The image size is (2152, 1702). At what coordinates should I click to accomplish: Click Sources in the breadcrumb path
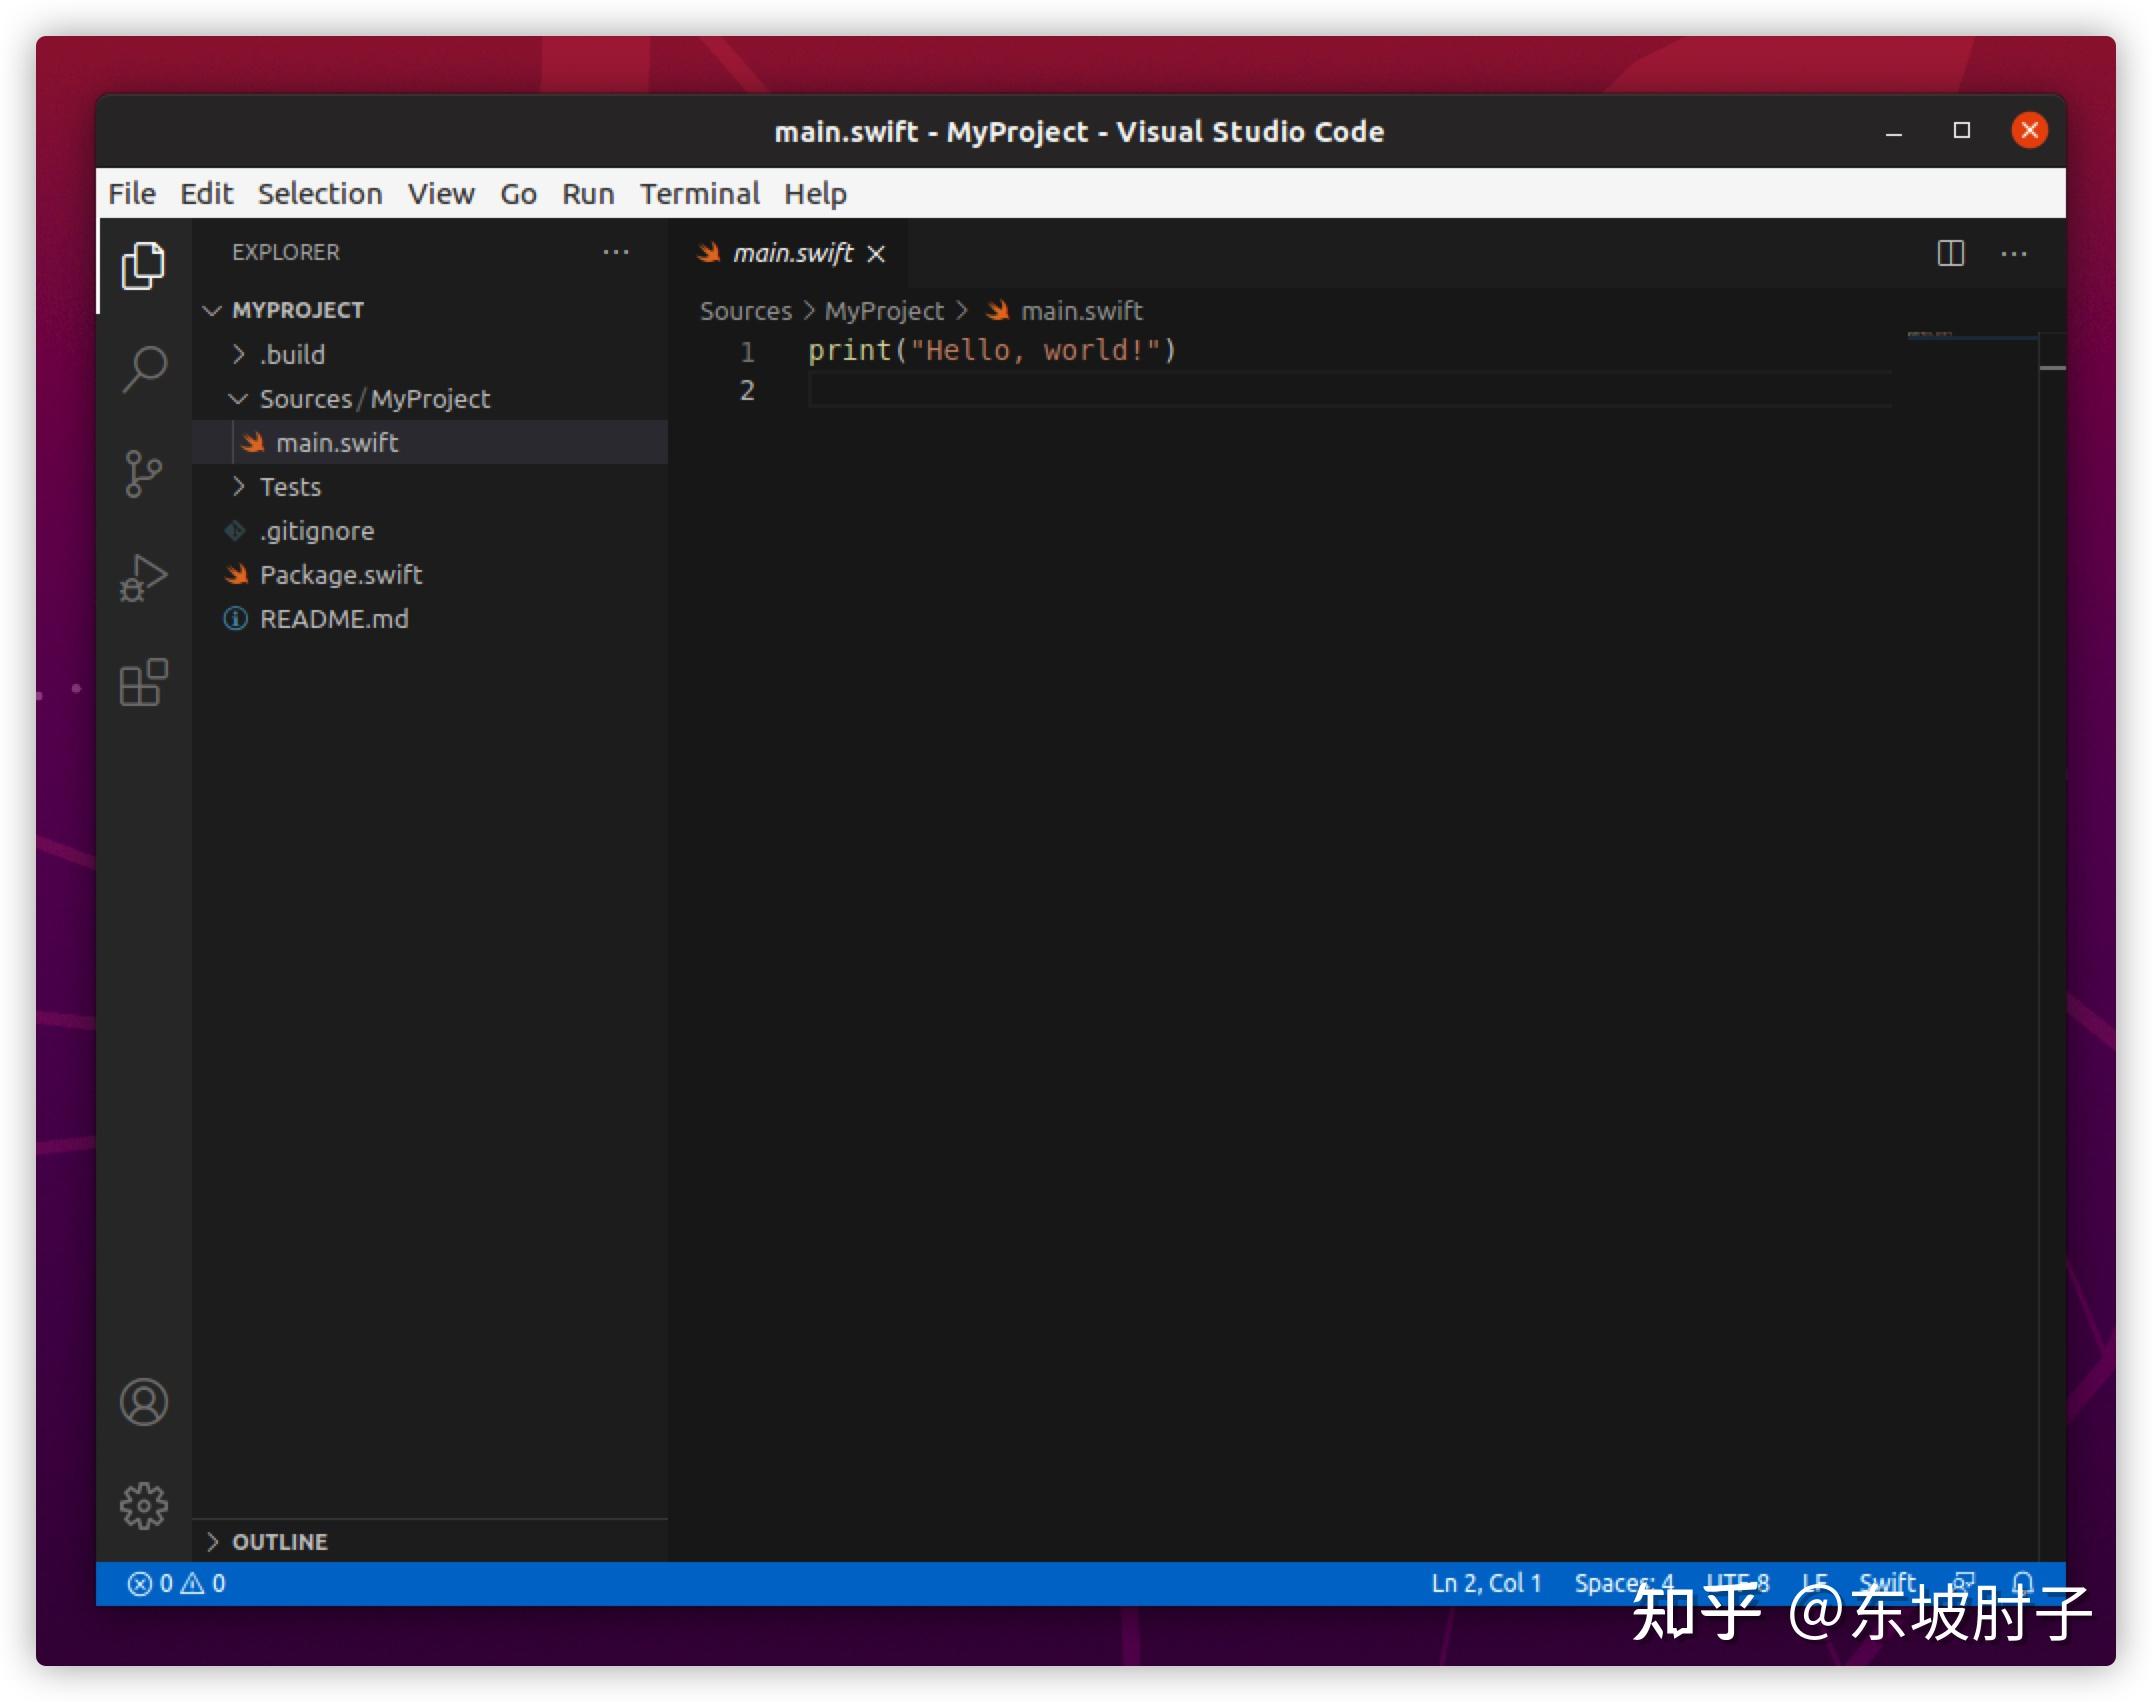pos(745,311)
